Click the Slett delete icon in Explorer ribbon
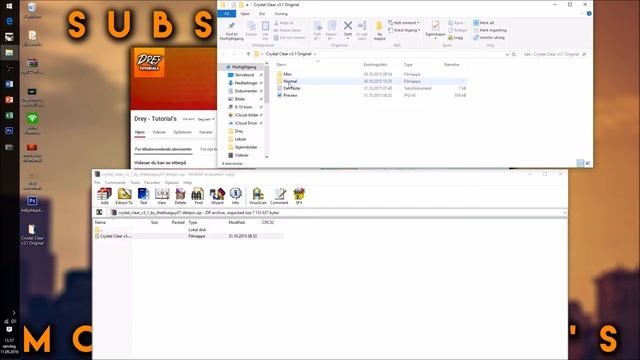The image size is (640, 360). tap(348, 29)
